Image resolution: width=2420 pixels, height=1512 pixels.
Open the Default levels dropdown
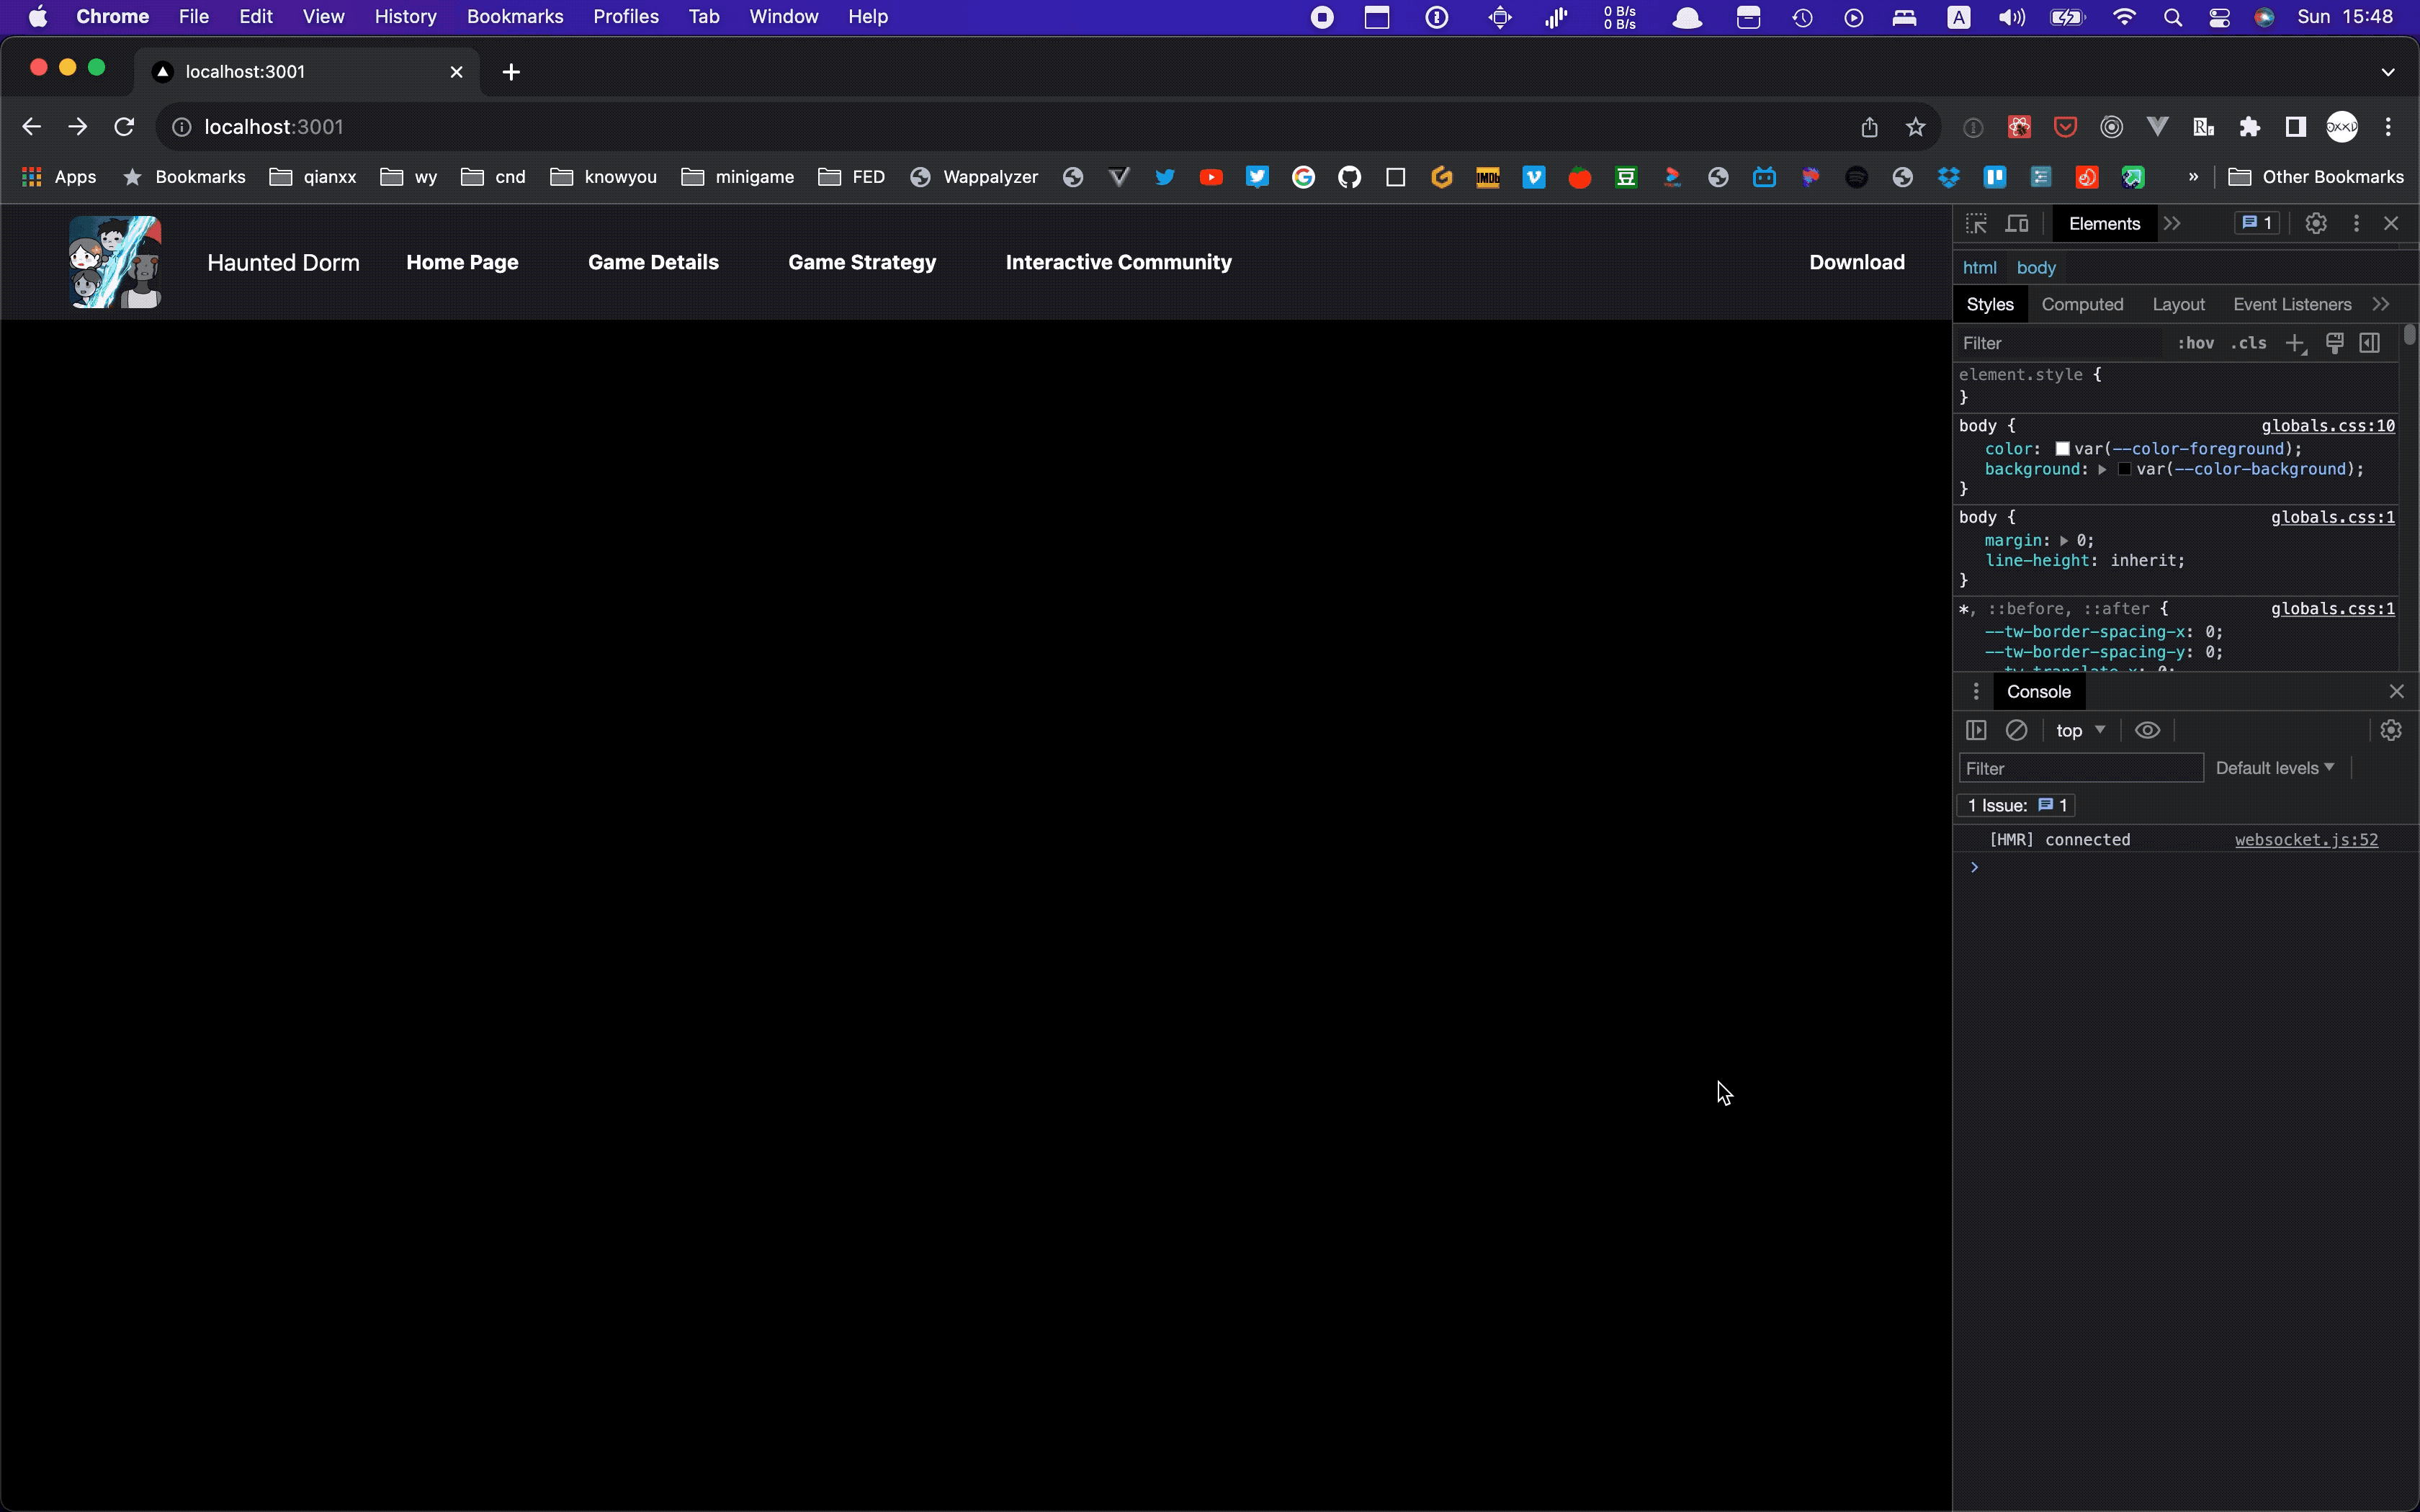[2274, 767]
